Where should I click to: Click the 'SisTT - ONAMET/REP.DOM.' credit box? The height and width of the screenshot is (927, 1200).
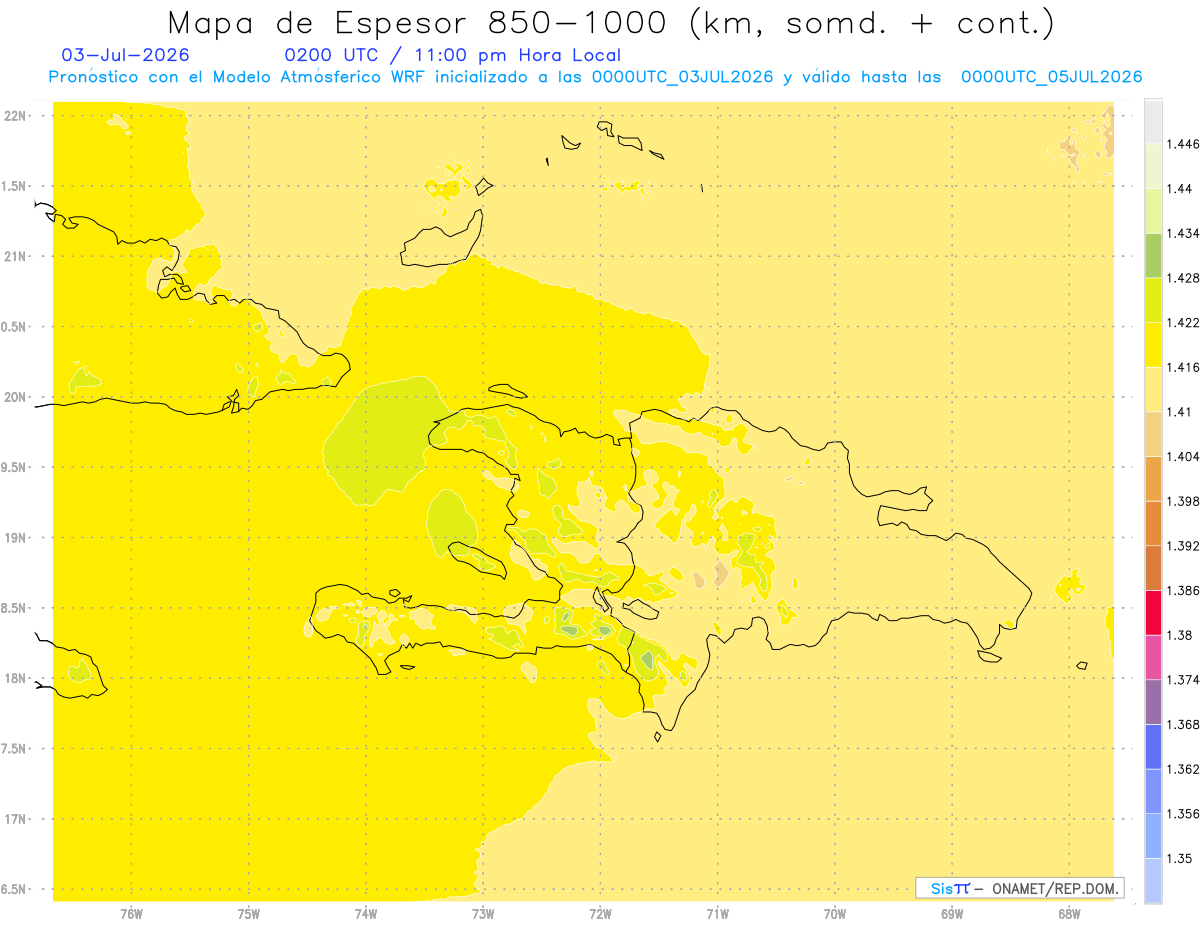pos(1019,888)
